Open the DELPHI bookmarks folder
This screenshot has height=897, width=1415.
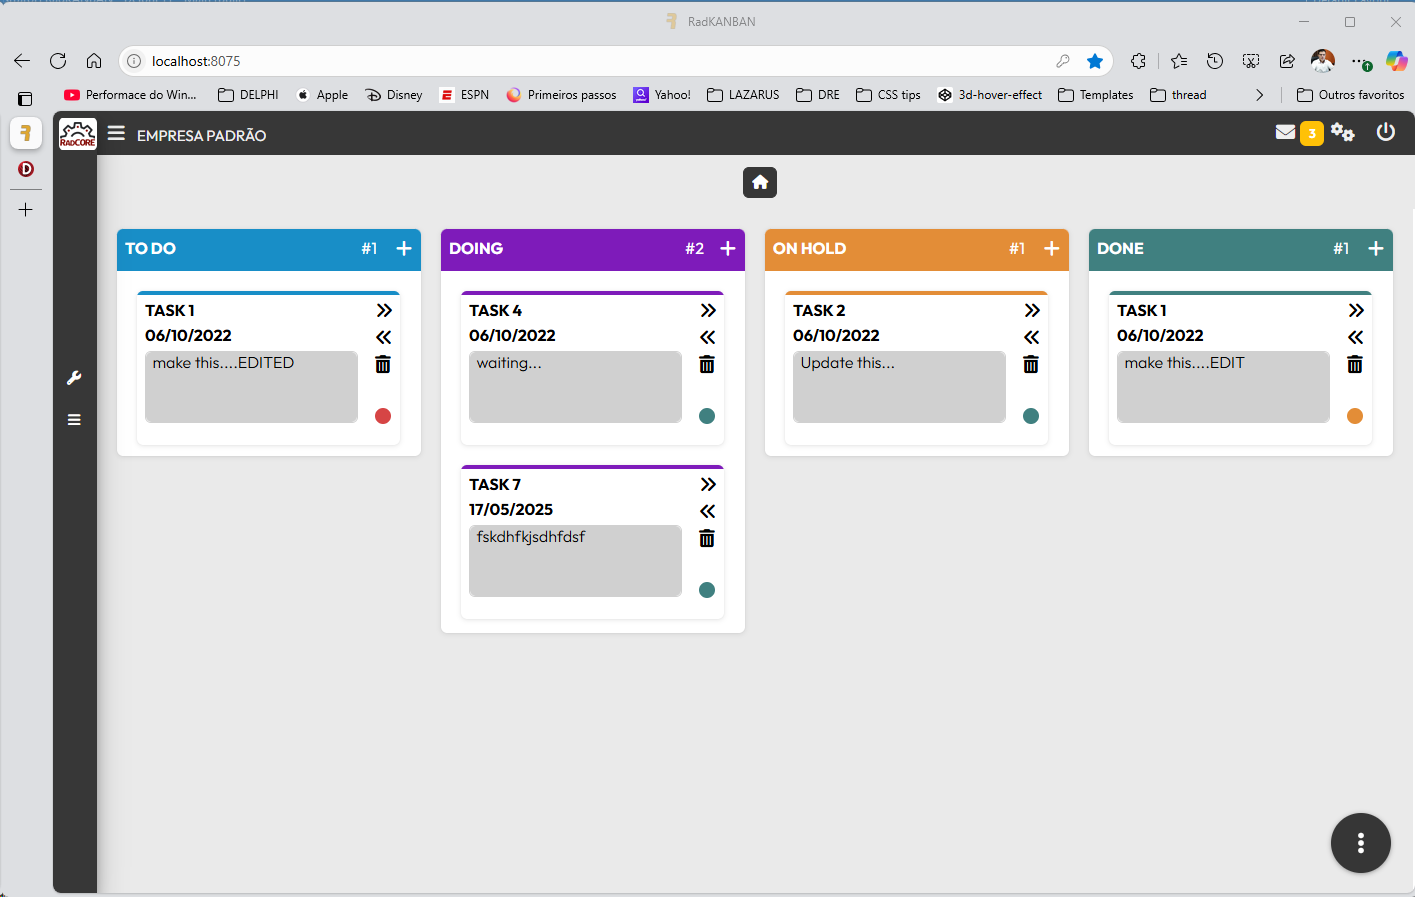click(x=248, y=95)
